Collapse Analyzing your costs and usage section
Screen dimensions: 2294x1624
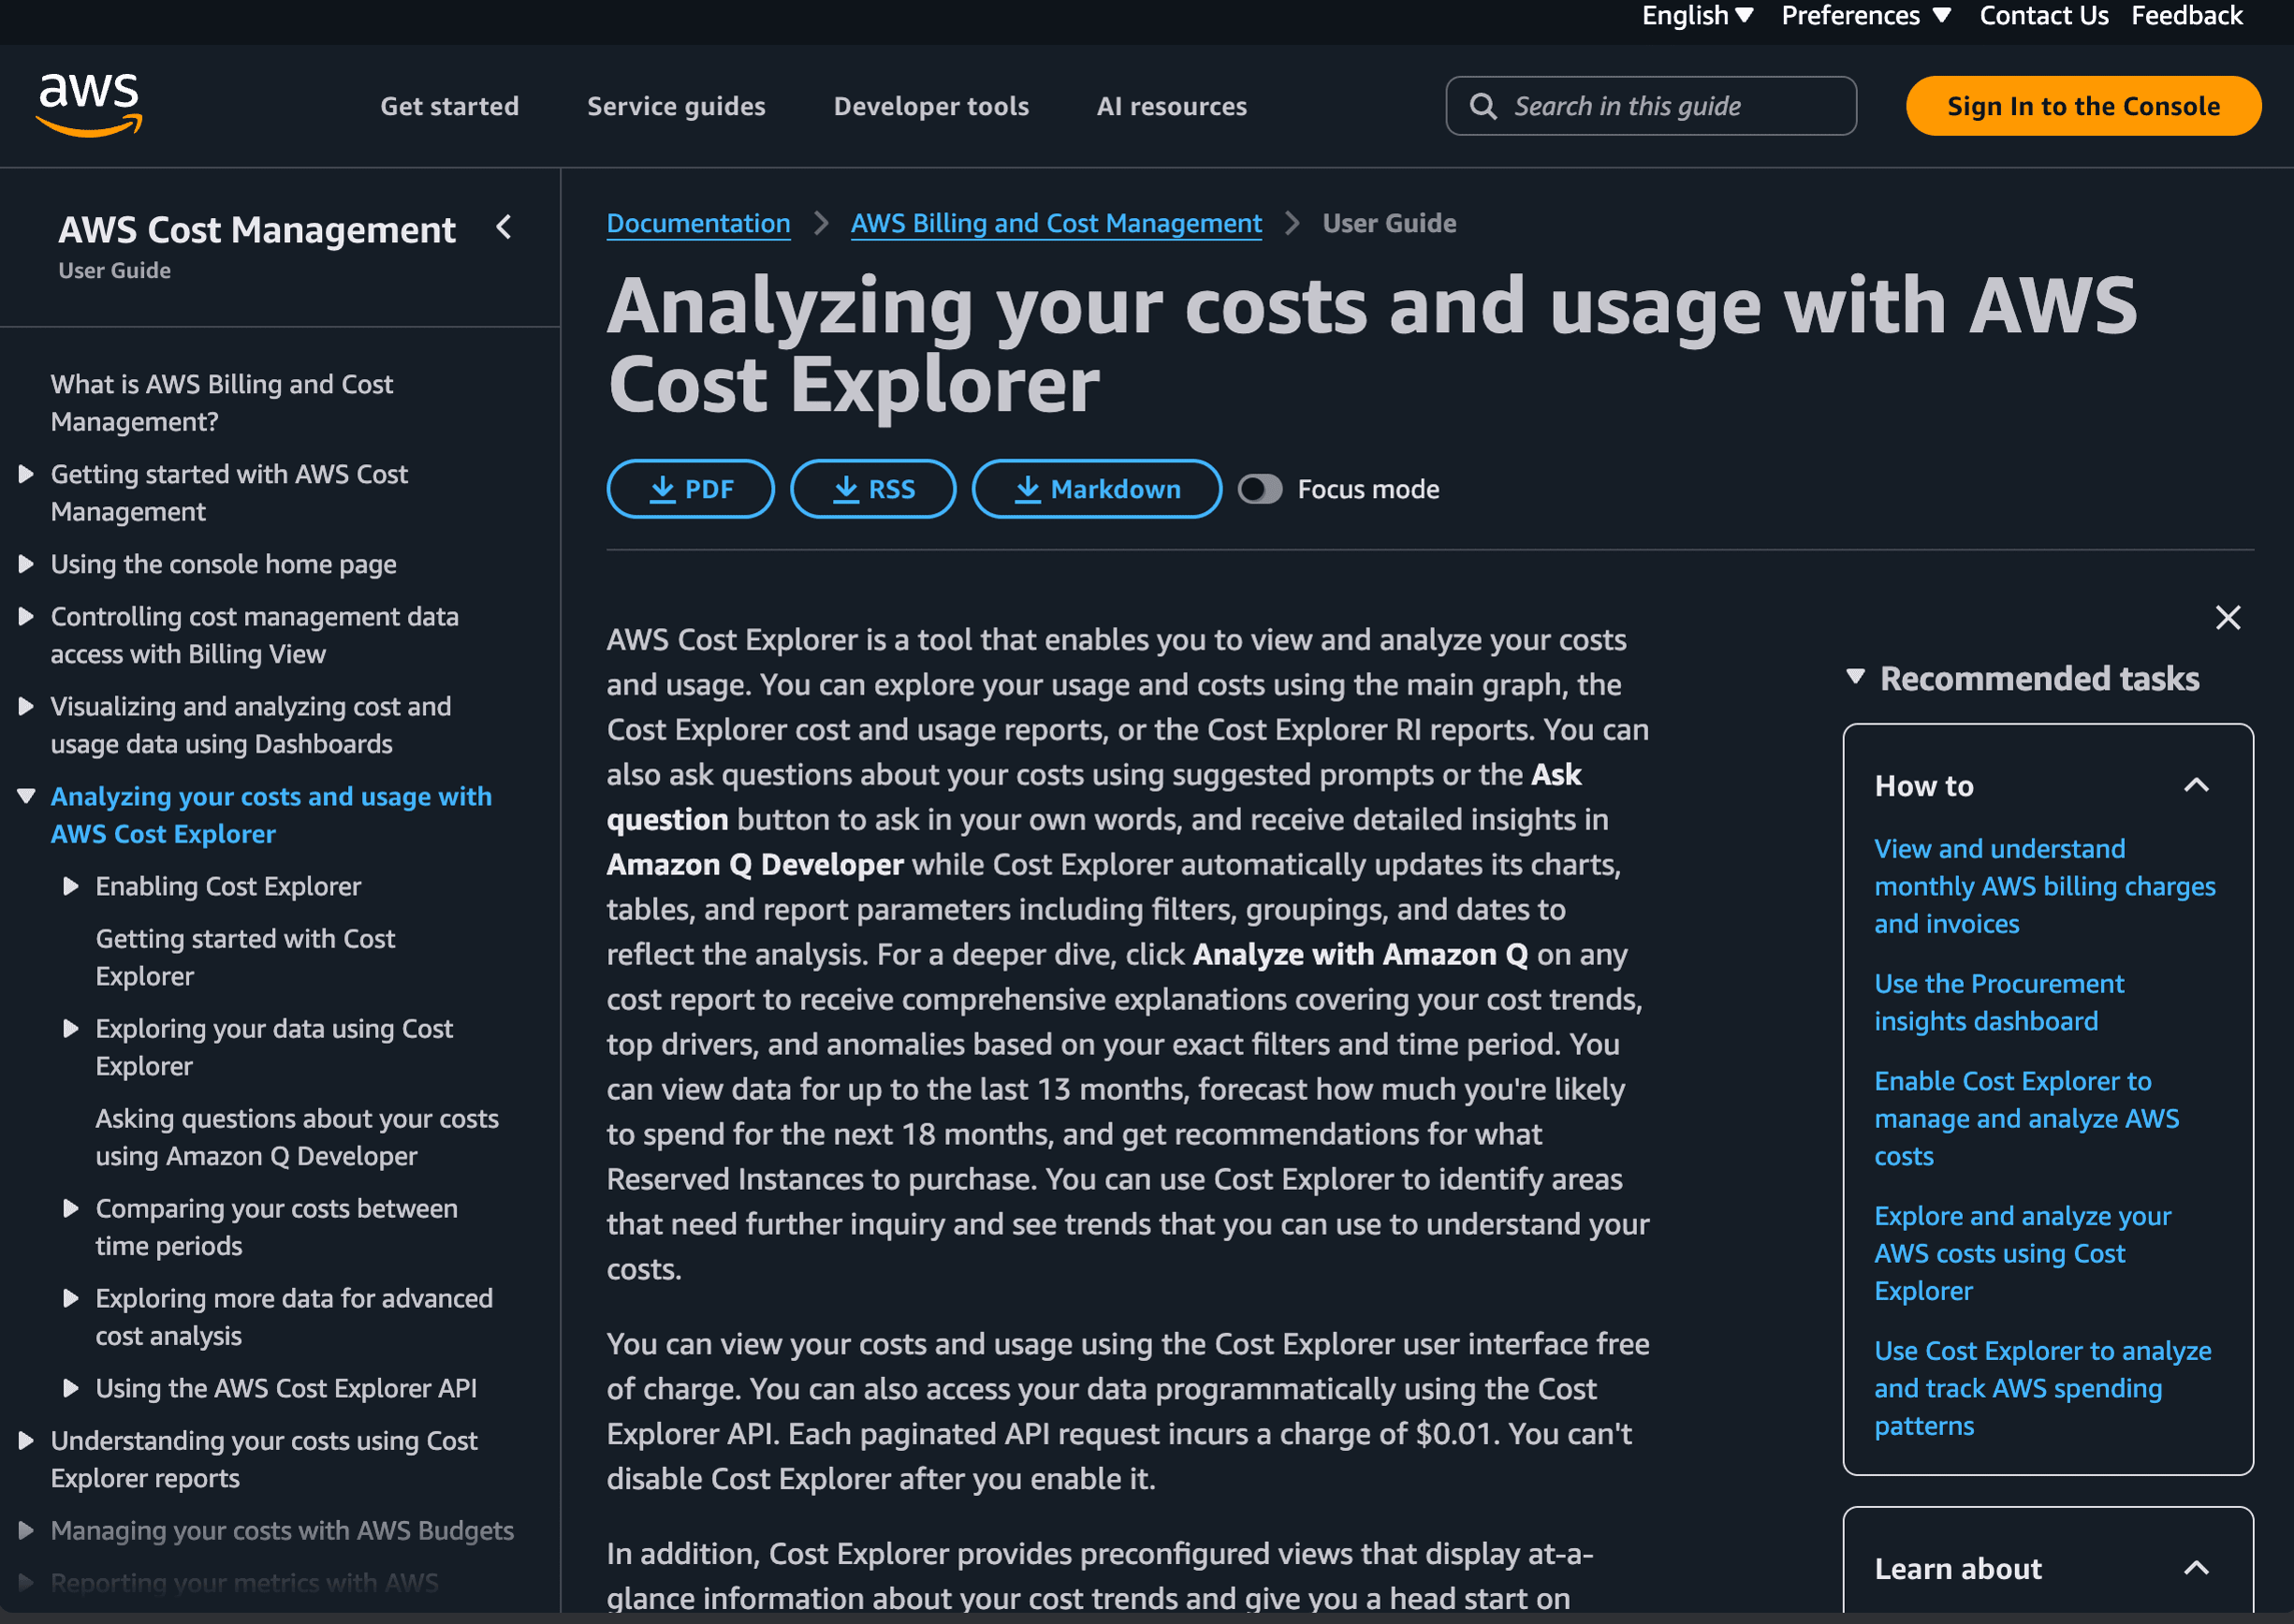[27, 797]
